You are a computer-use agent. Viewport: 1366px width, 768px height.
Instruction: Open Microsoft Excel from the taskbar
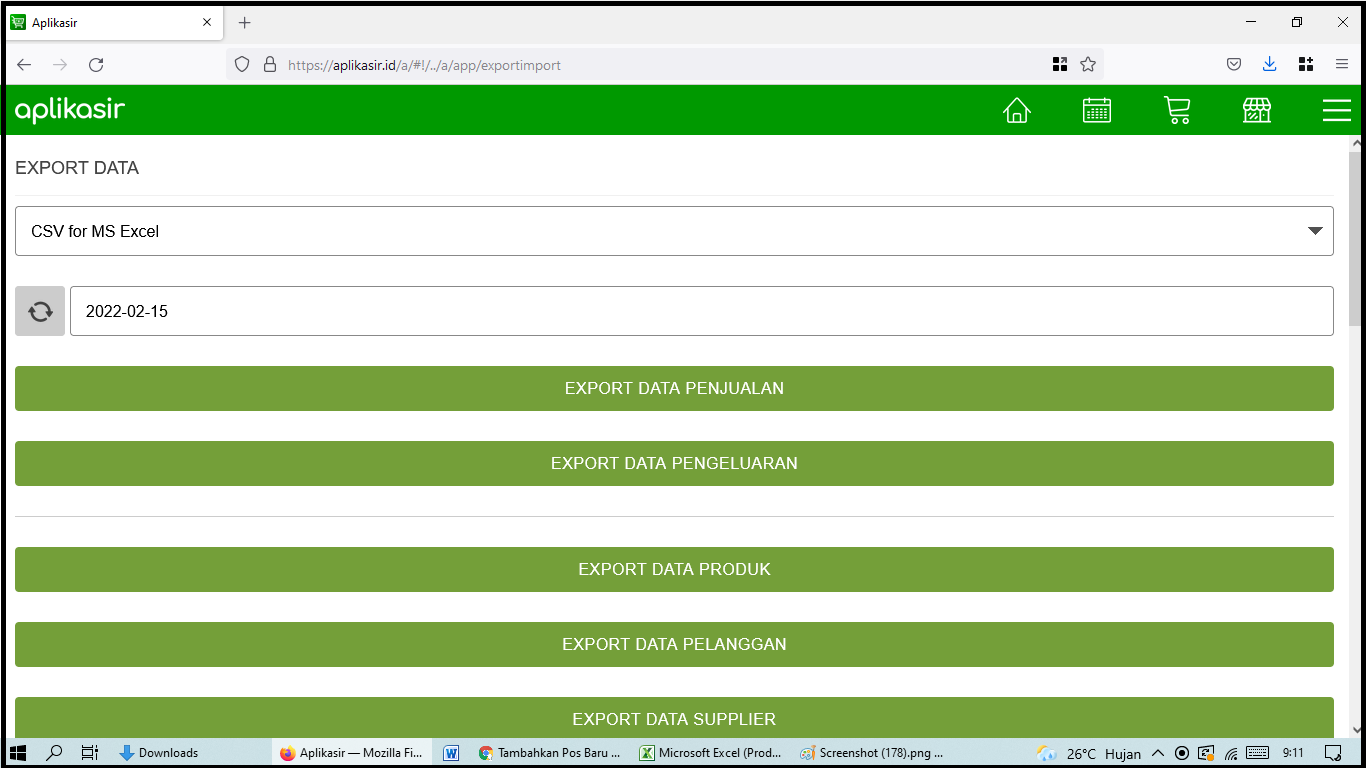[x=711, y=753]
